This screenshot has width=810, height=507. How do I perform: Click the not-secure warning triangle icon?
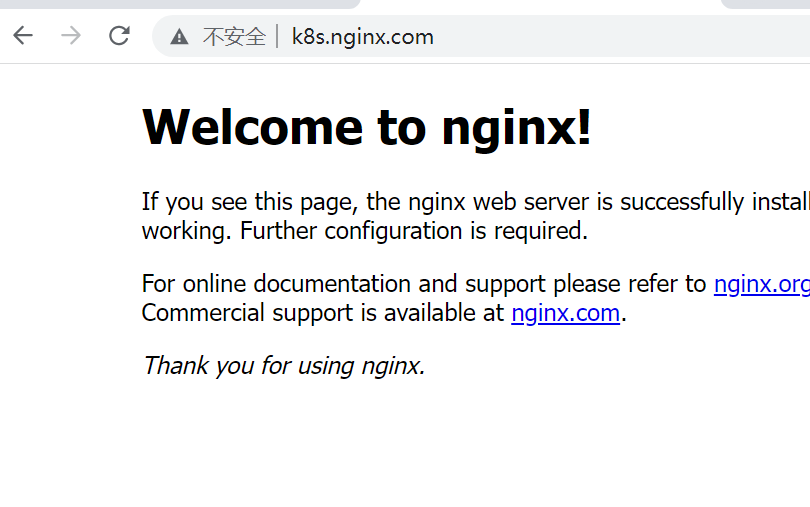[x=179, y=38]
